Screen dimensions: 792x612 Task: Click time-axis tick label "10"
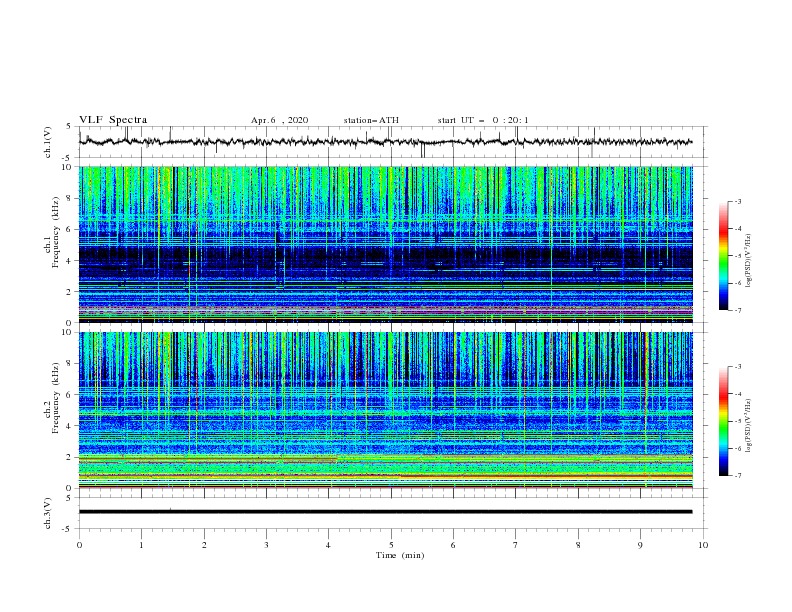[x=703, y=545]
